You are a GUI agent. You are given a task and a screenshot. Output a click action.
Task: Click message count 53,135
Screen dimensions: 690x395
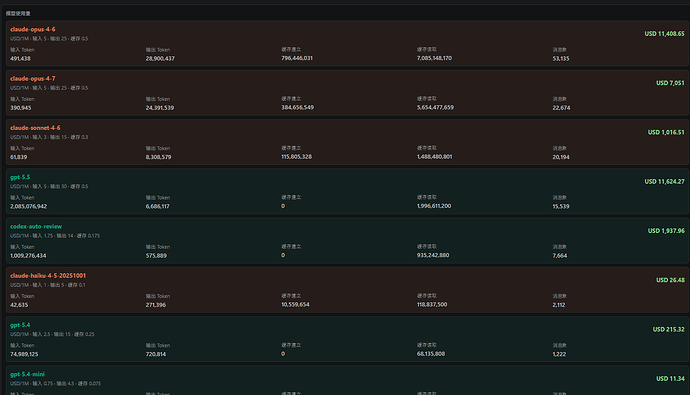(x=561, y=59)
